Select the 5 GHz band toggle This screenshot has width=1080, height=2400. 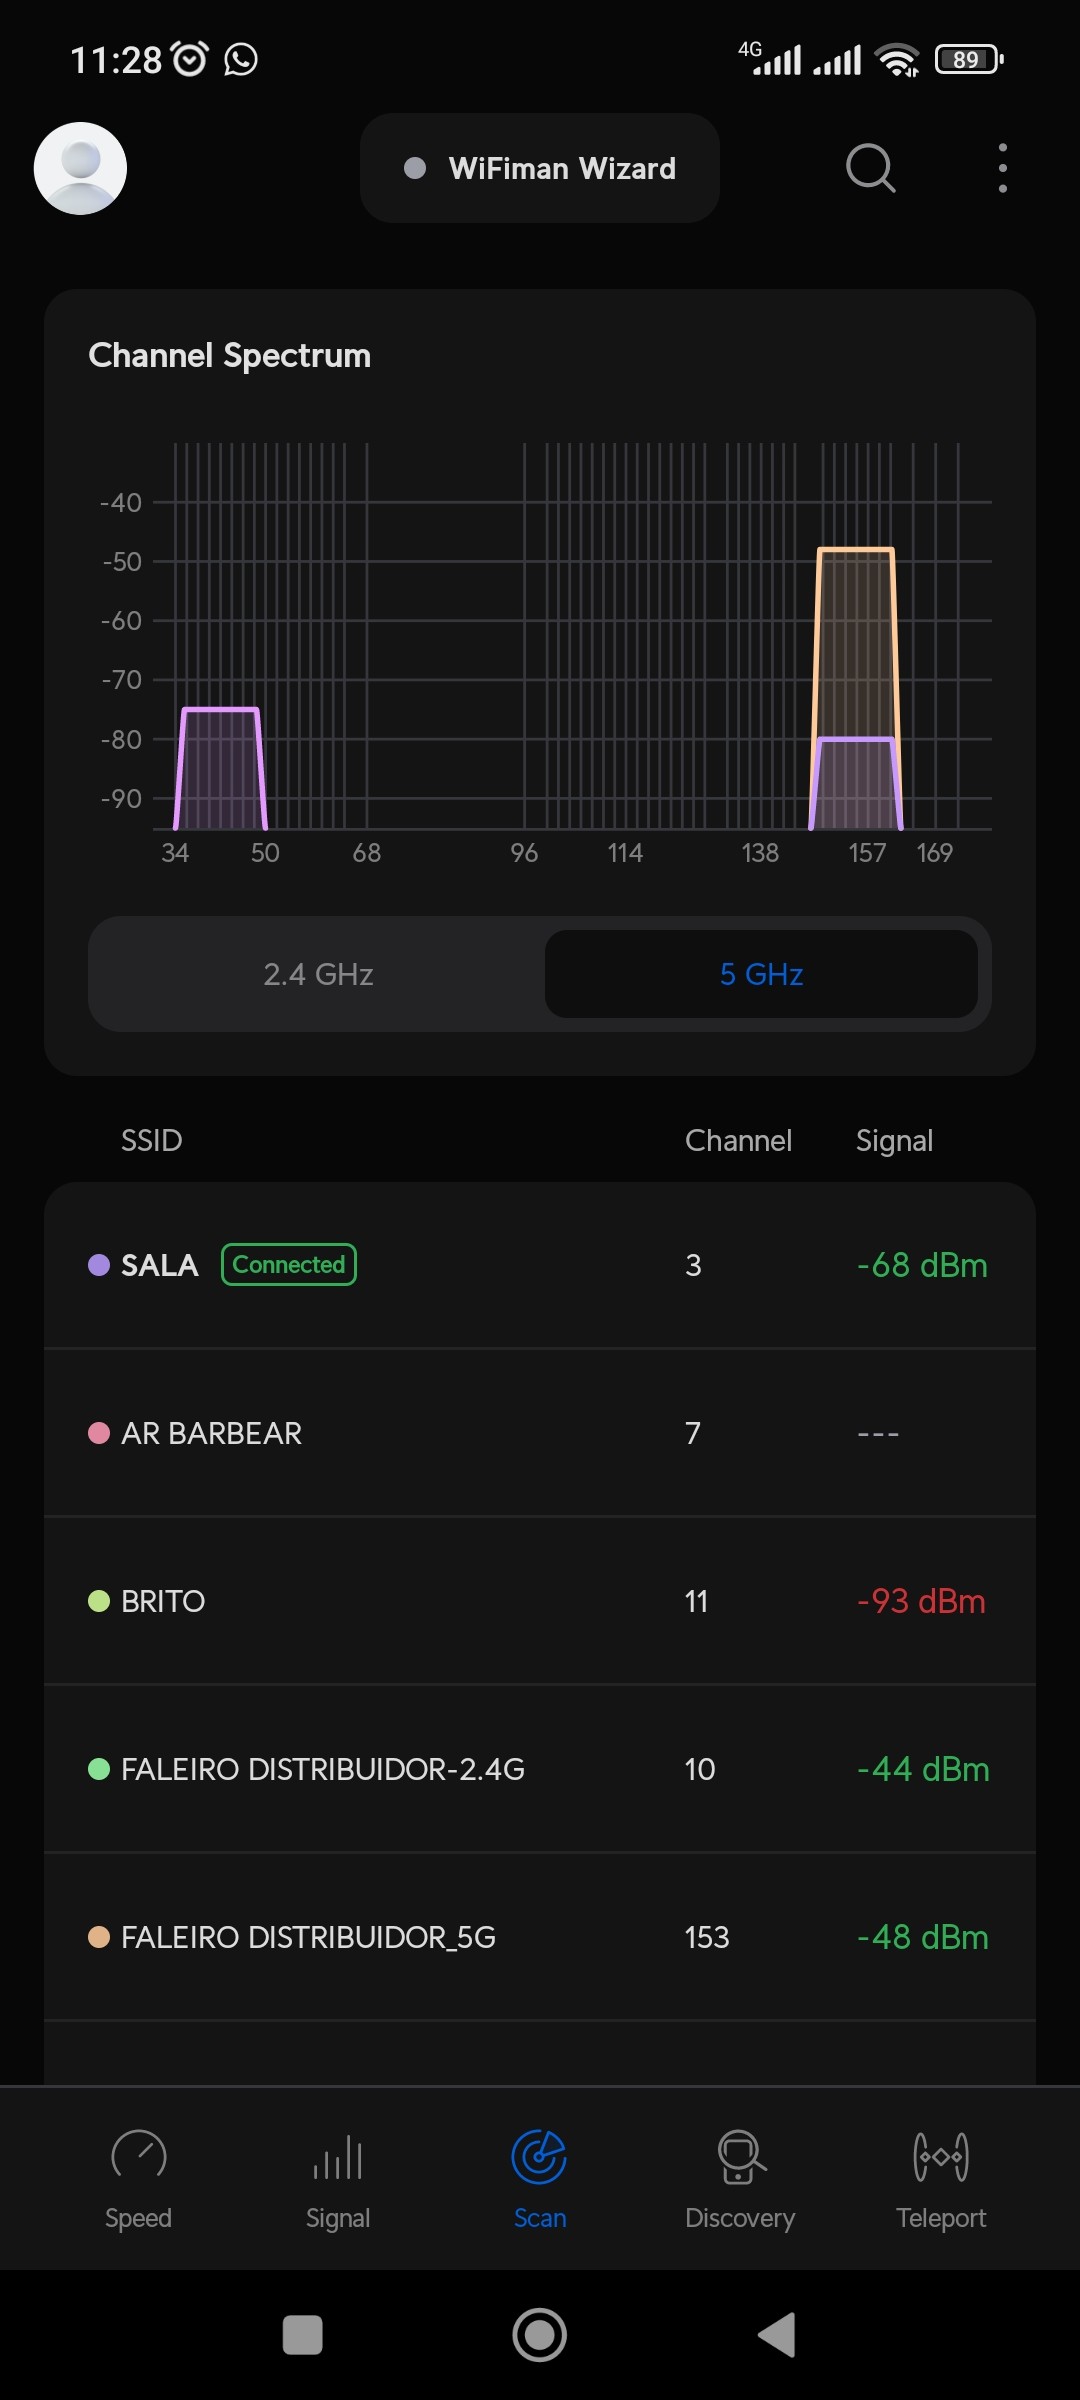pos(761,974)
